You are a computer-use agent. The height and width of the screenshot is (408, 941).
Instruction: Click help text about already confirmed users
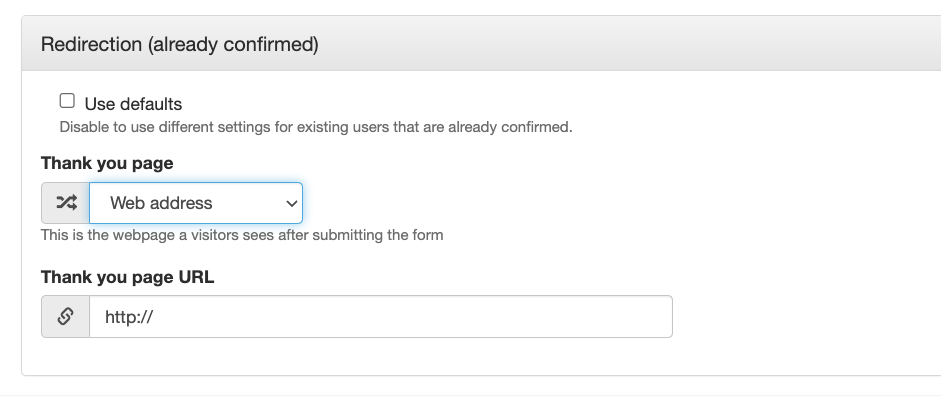click(316, 127)
